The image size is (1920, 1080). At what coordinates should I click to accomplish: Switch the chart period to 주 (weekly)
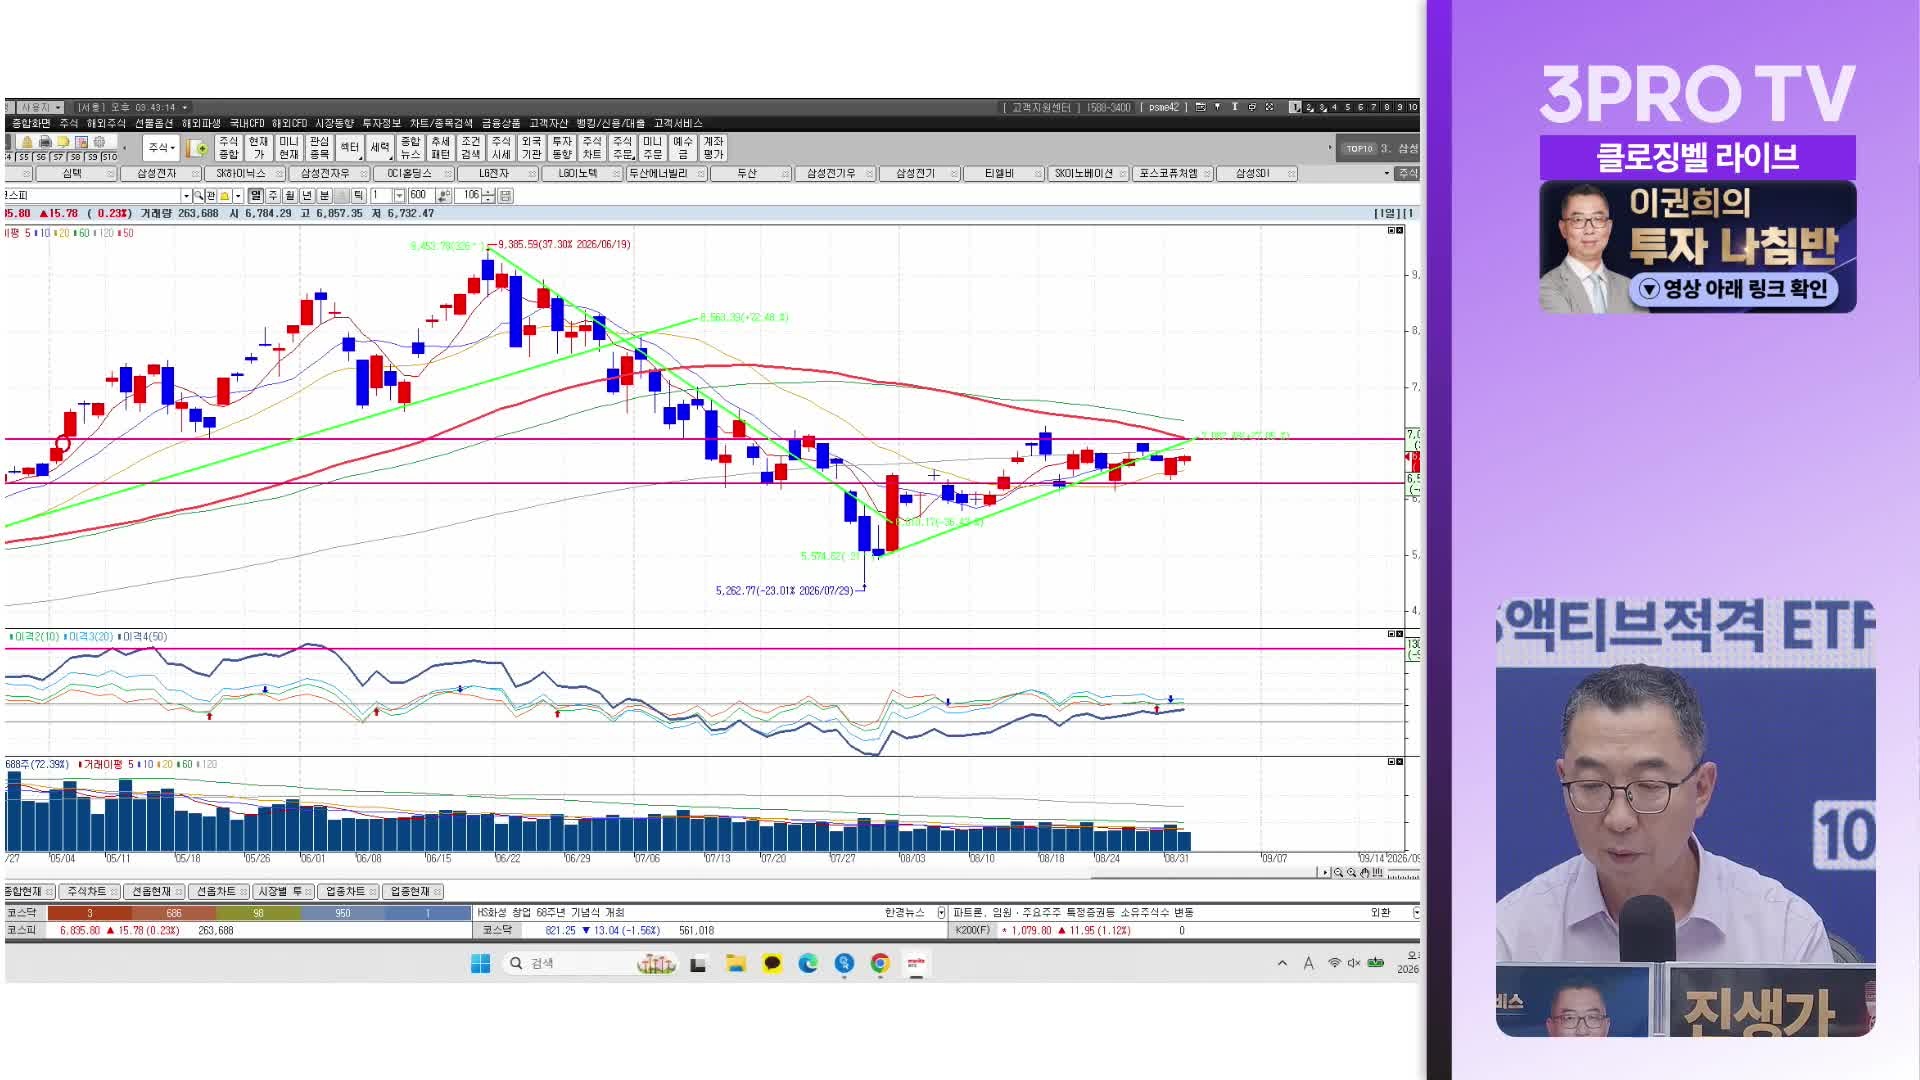click(273, 195)
